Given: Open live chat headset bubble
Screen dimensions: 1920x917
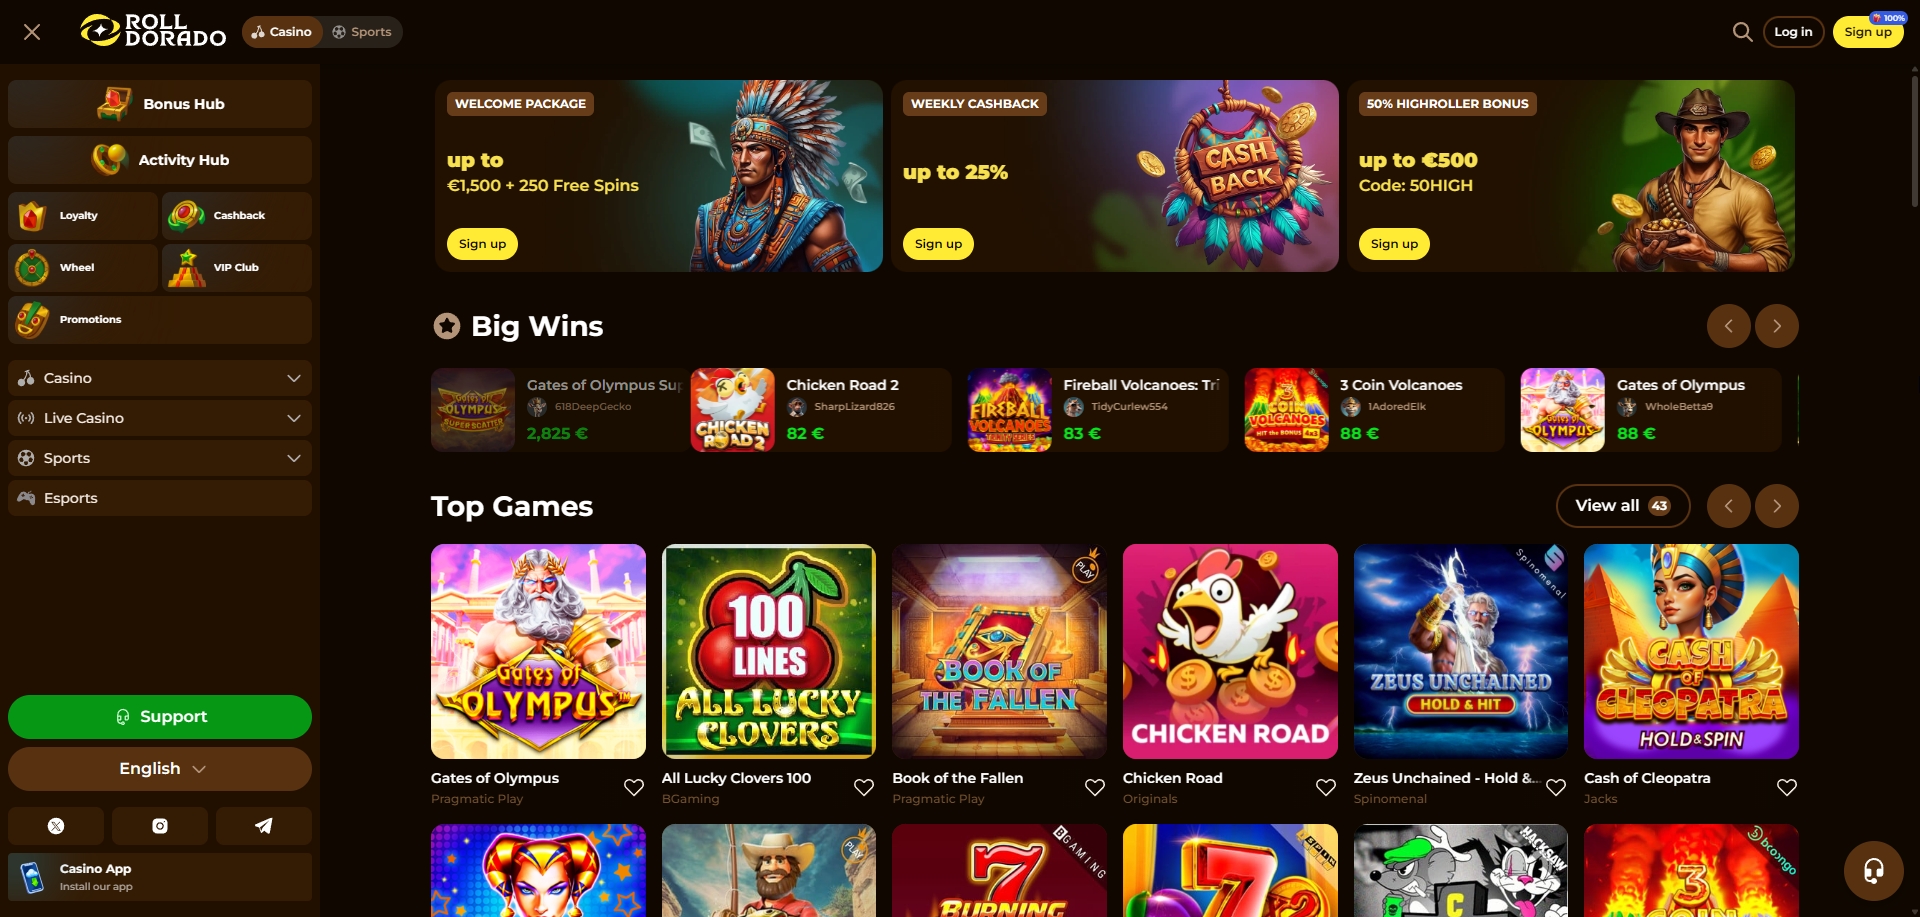Looking at the screenshot, I should 1873,870.
